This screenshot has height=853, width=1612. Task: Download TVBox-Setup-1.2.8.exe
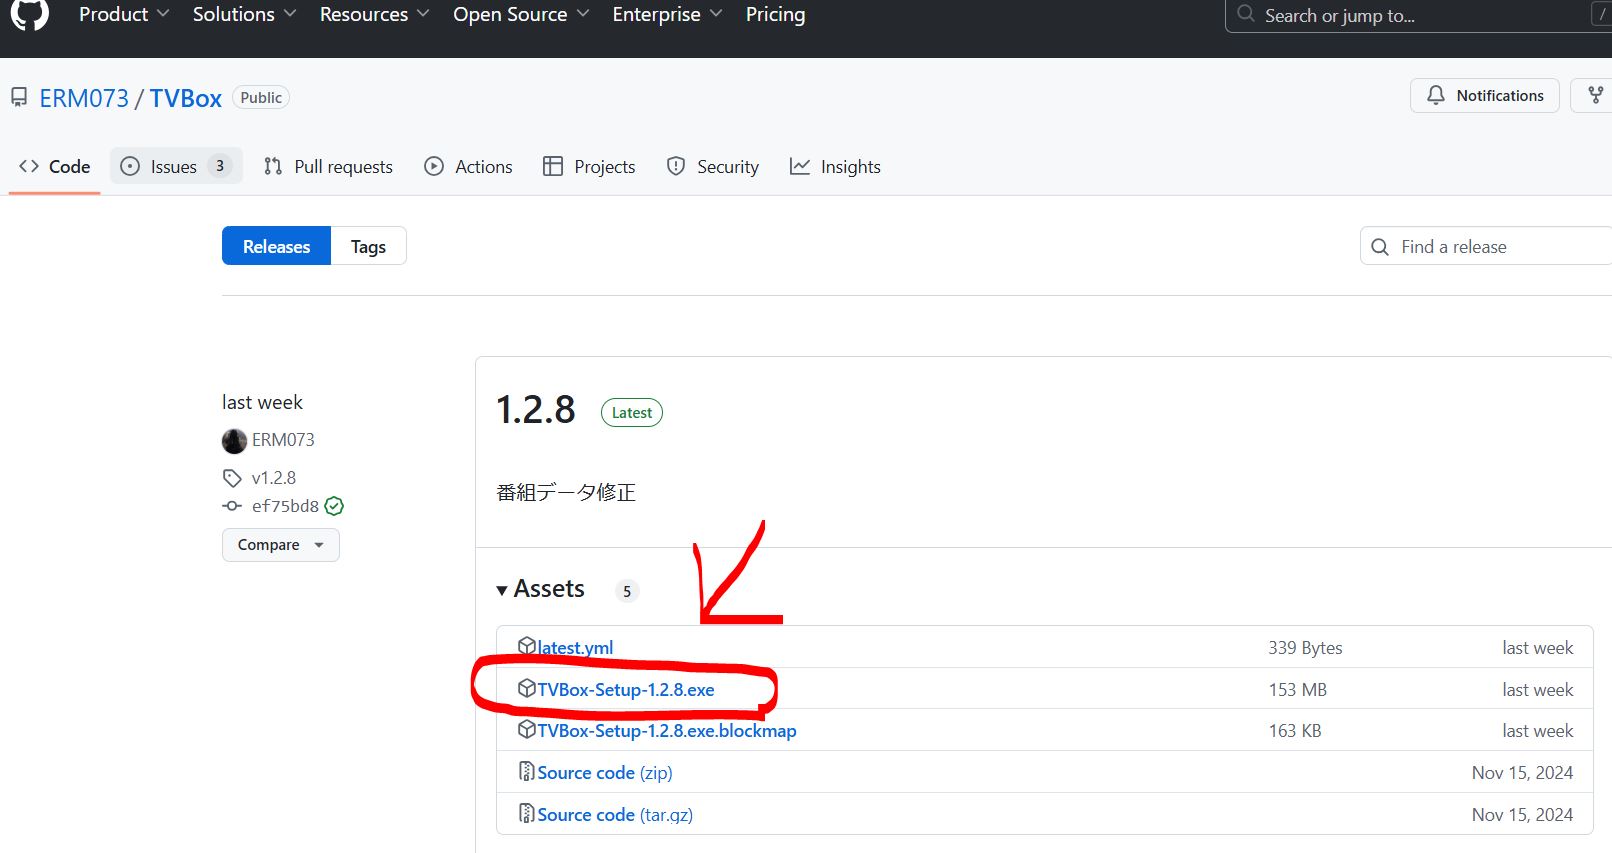(x=625, y=690)
